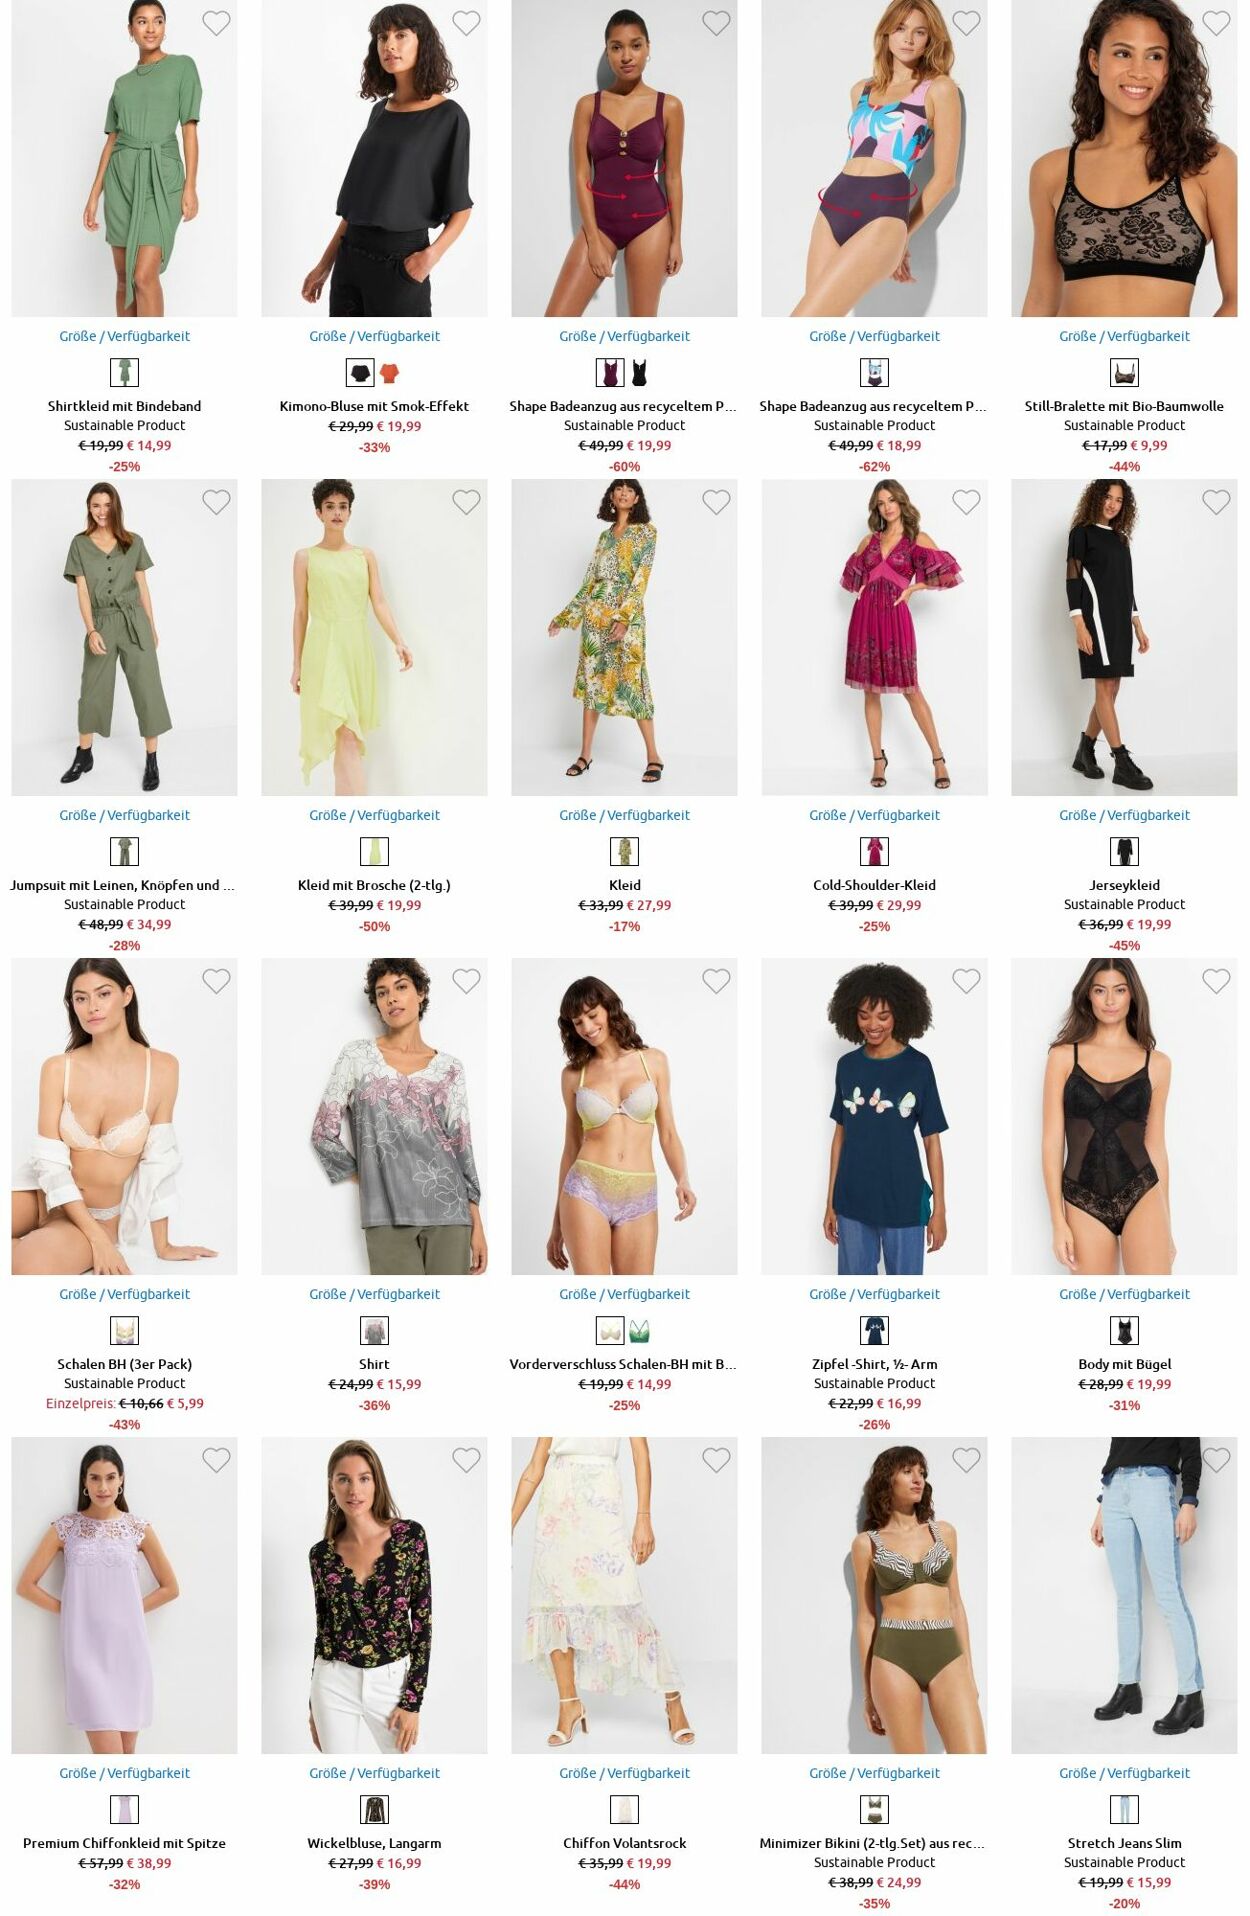1250x1916 pixels.
Task: Add Shirtkleid mit Bindeband to wishlist
Action: pyautogui.click(x=216, y=23)
